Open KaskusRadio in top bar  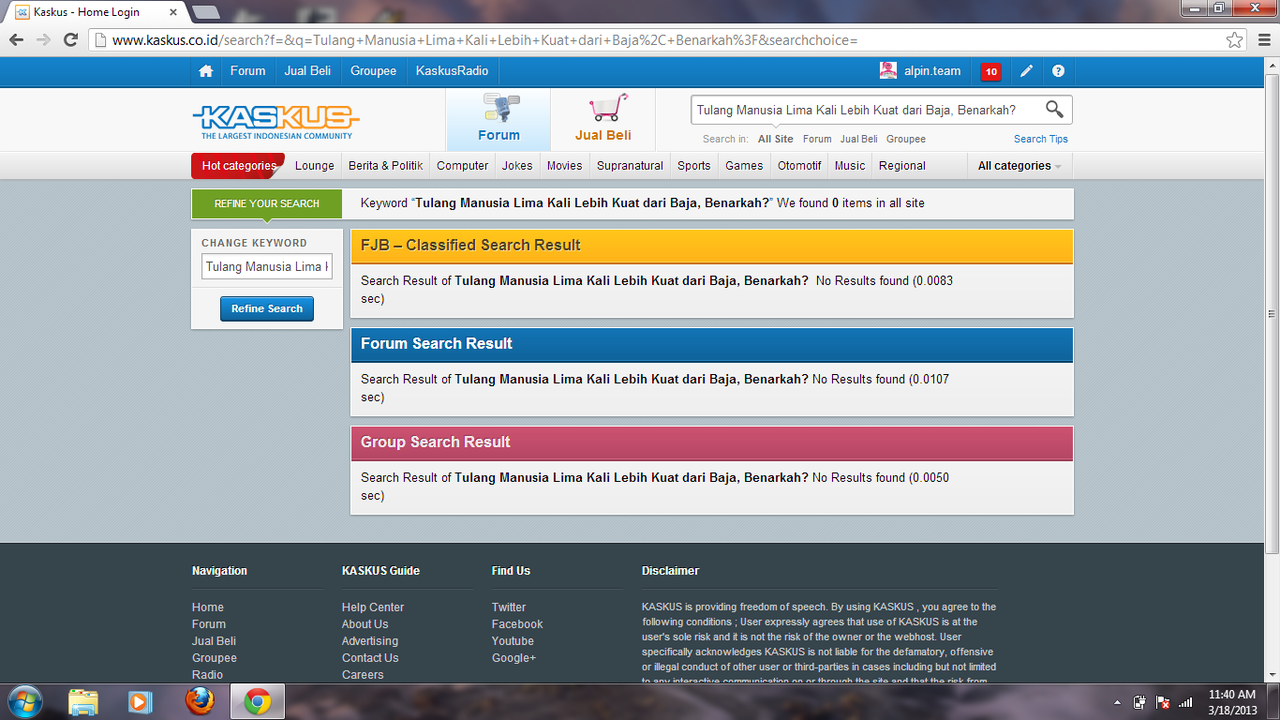[x=452, y=71]
